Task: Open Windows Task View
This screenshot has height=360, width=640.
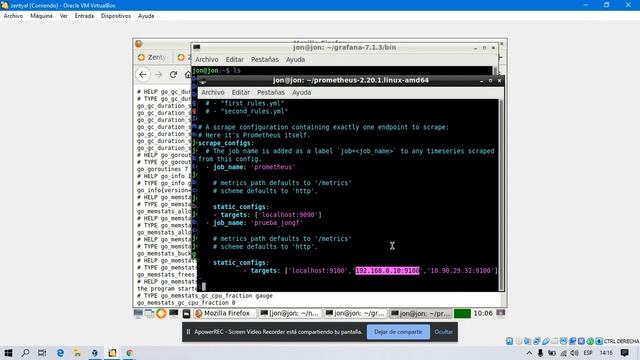Action: click(x=42, y=353)
